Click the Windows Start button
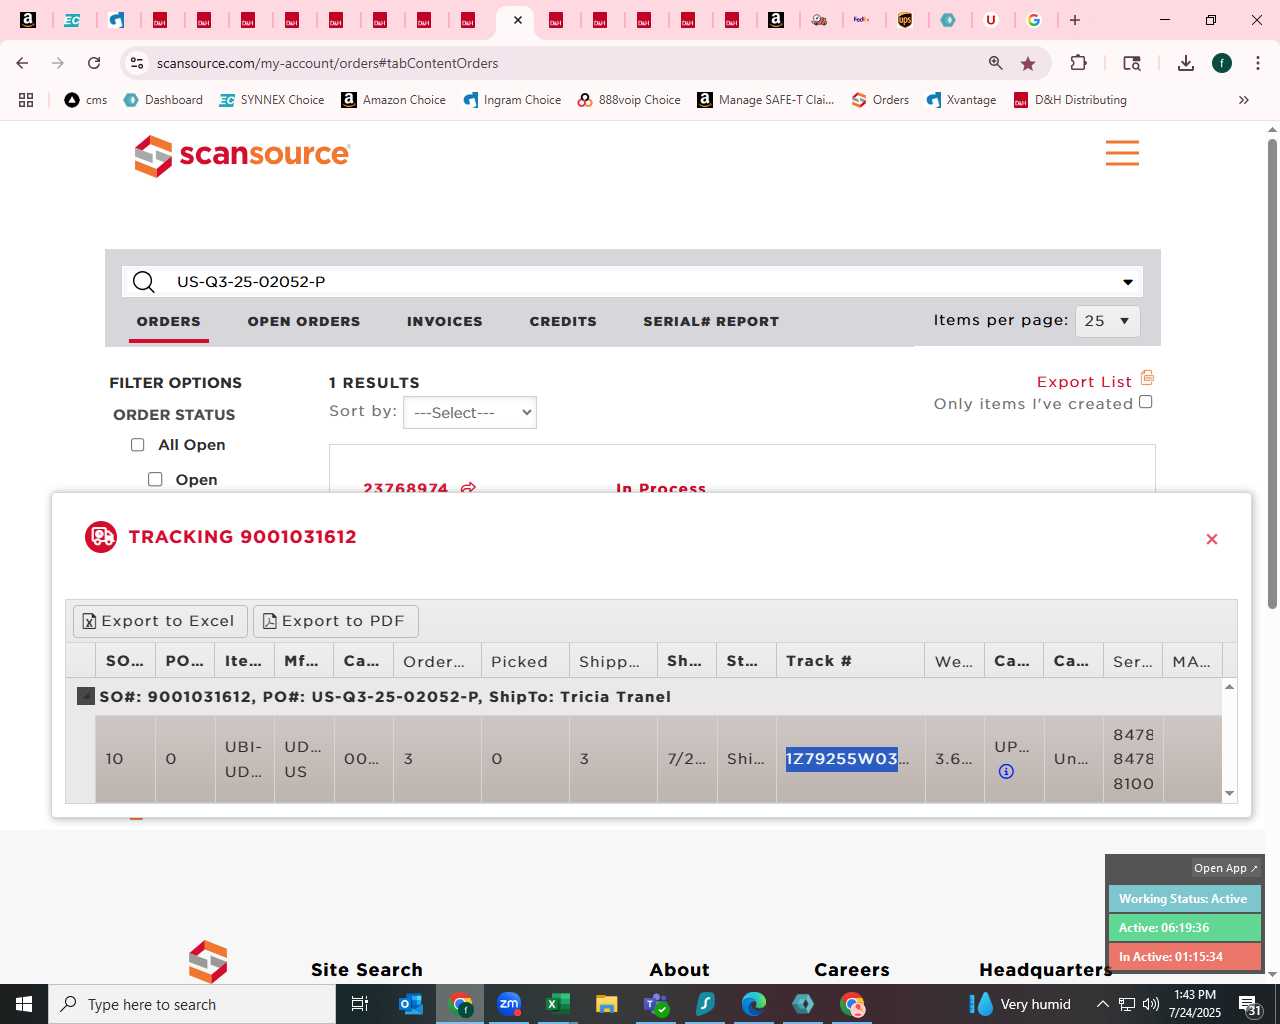The width and height of the screenshot is (1280, 1024). (x=24, y=1004)
